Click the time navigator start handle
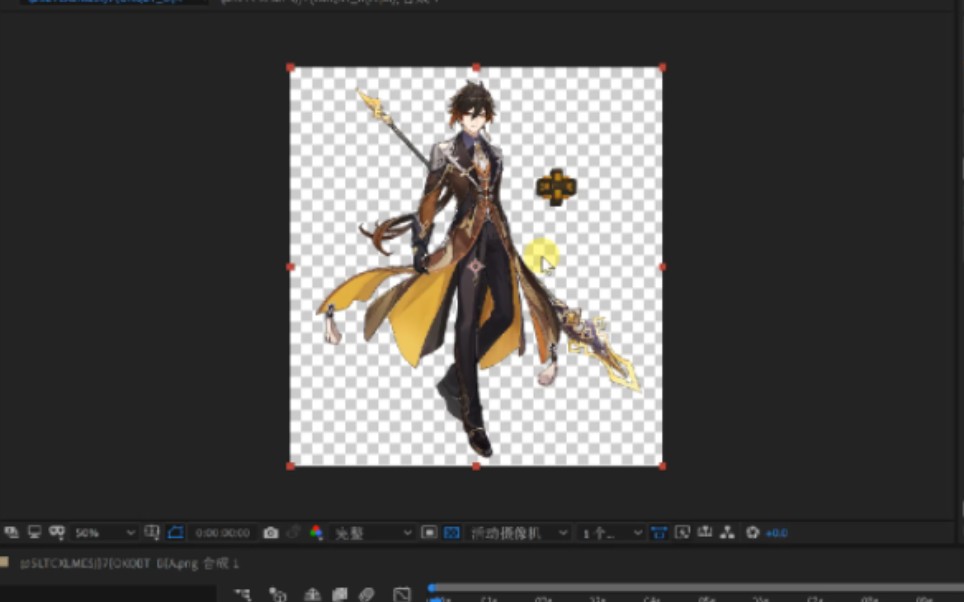 pyautogui.click(x=432, y=588)
